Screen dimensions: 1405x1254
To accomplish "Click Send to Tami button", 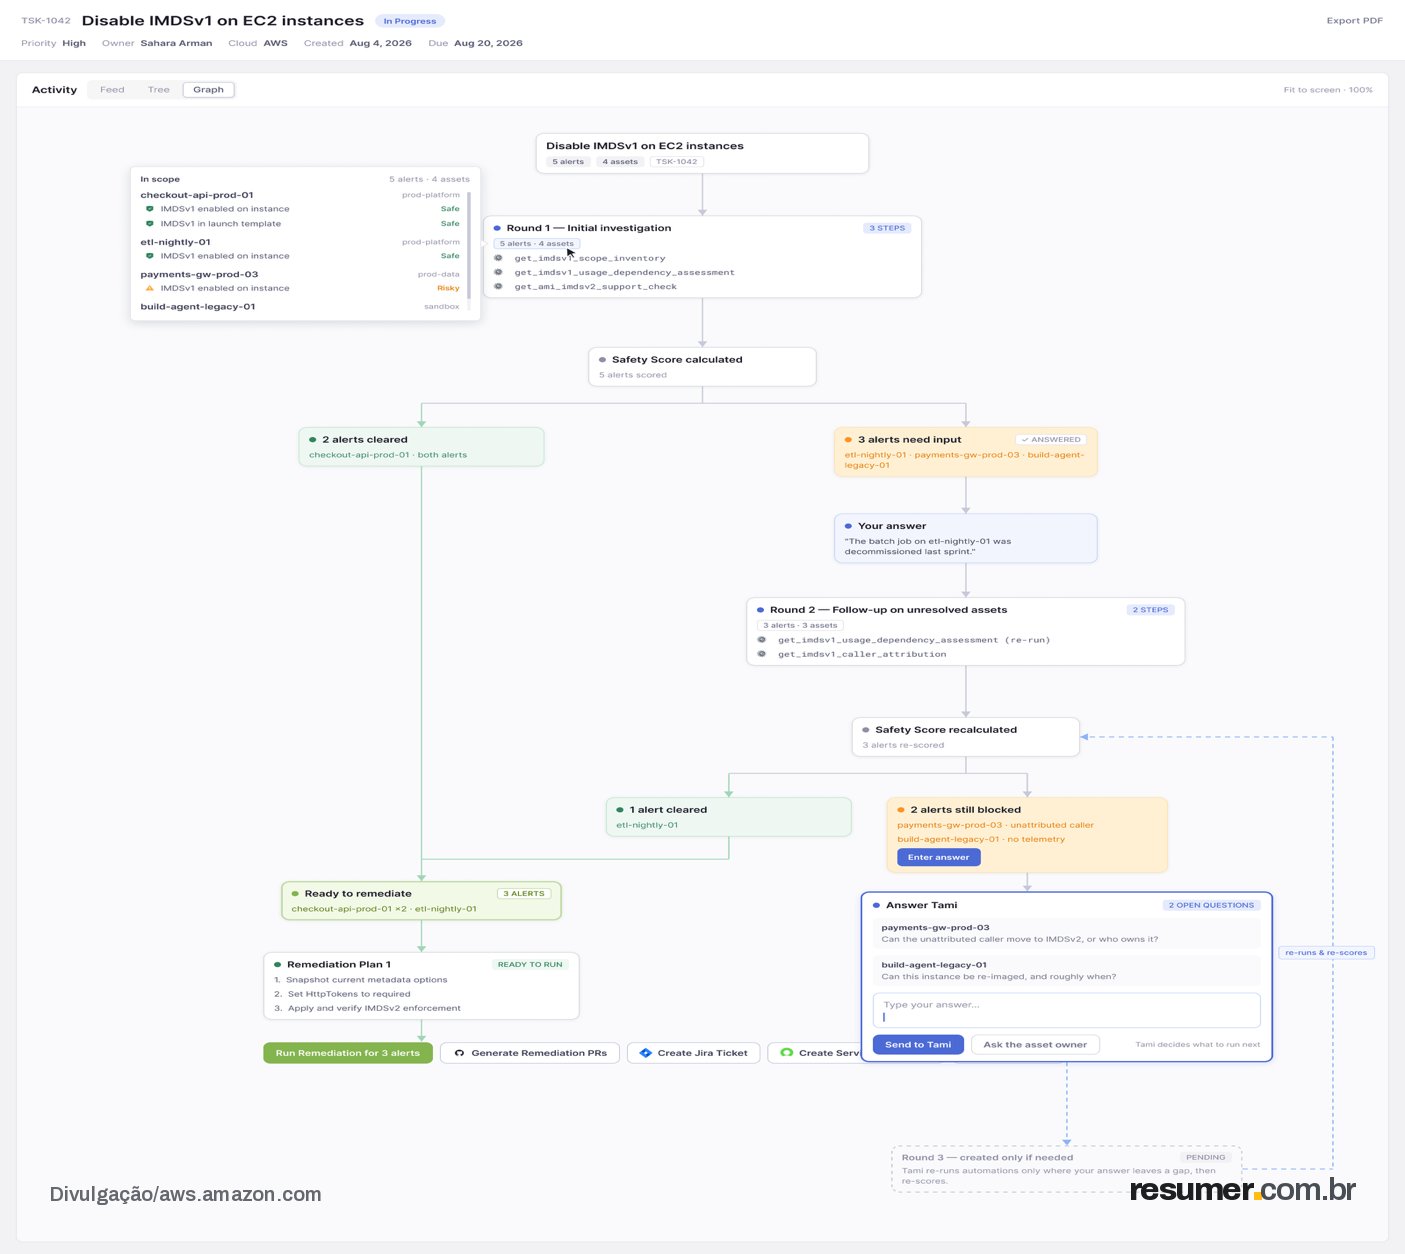I will pos(918,1045).
